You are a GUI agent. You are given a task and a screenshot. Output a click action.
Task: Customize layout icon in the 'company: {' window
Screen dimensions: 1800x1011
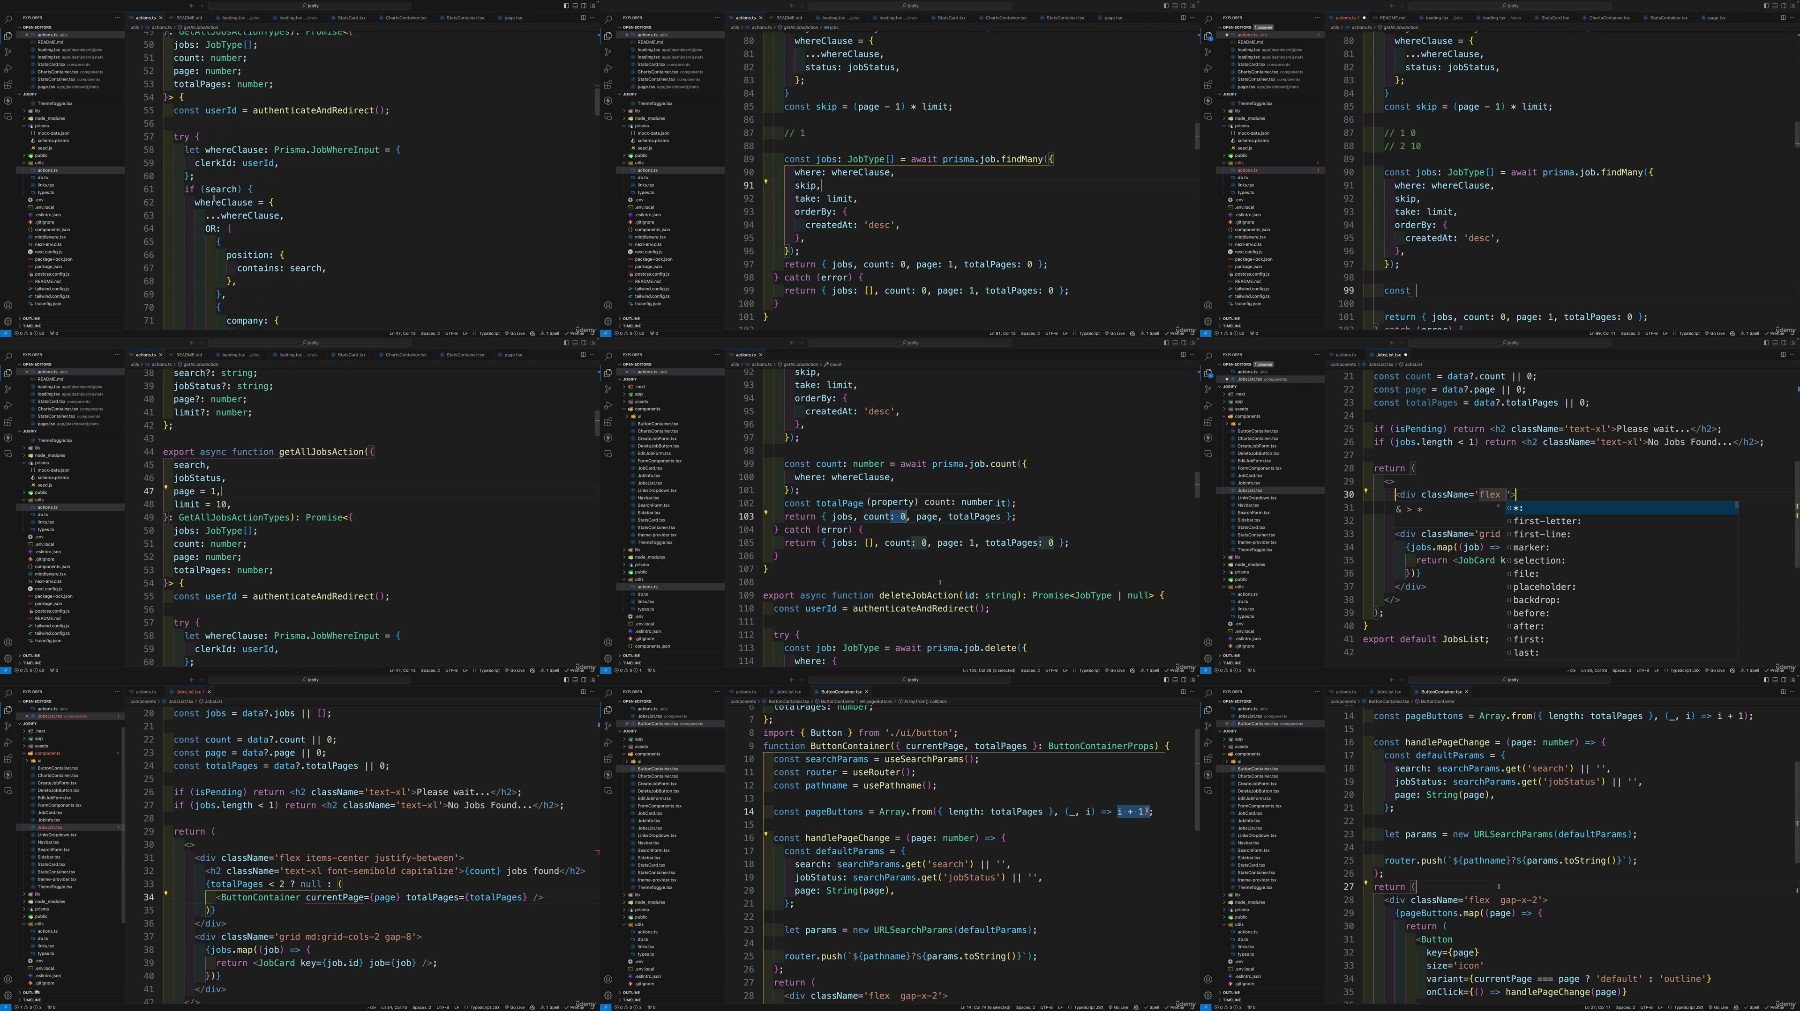[593, 6]
